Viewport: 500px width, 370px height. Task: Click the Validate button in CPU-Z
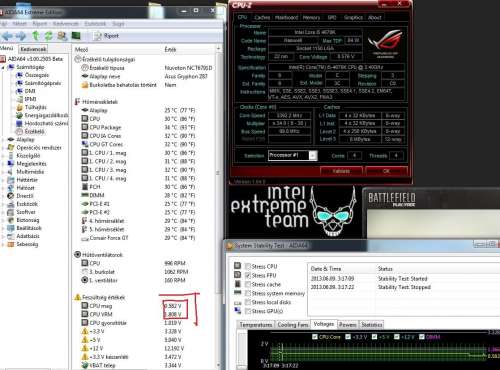tap(341, 171)
